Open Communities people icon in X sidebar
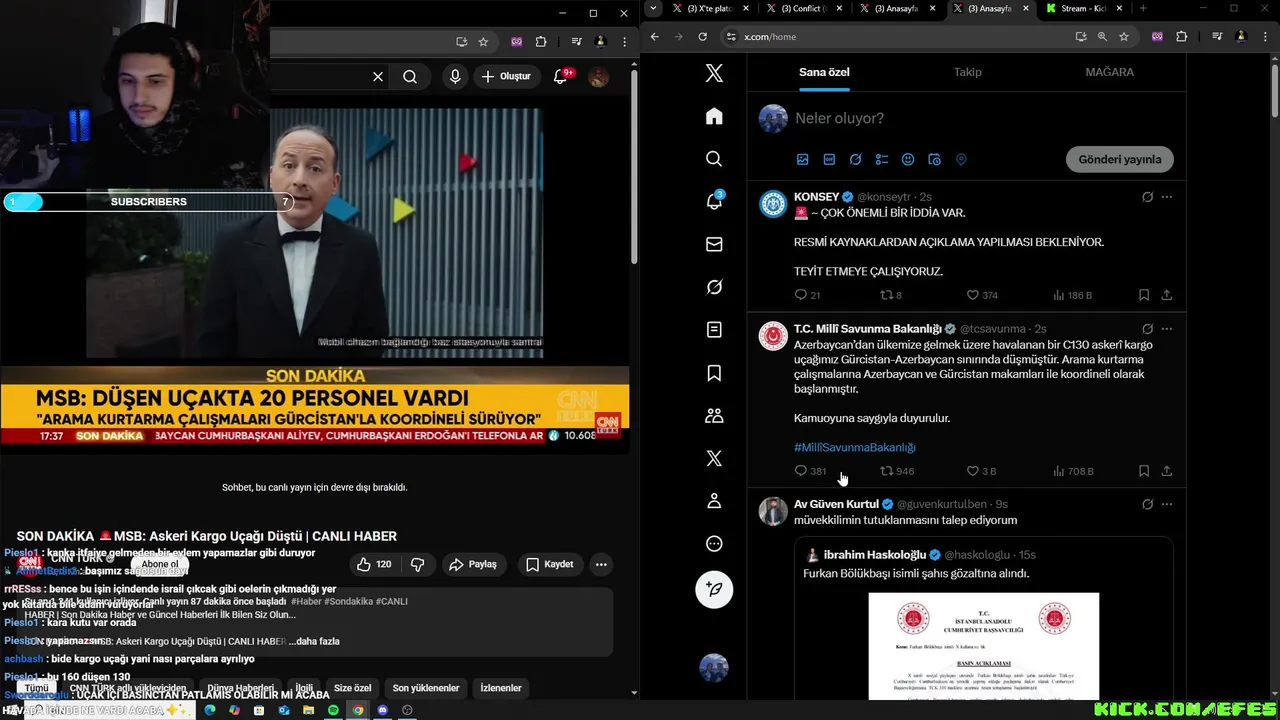The image size is (1280, 720). pos(714,415)
